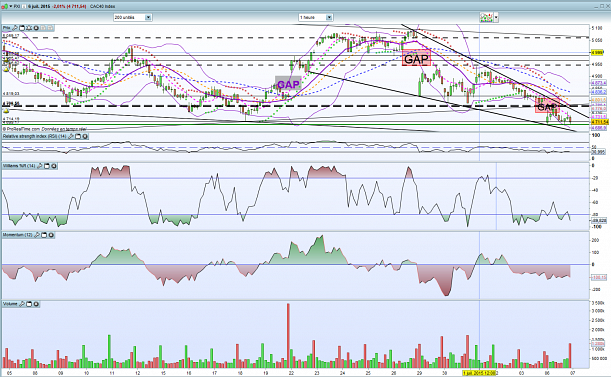Maximize the Price panel window icon
Screen dimensions: 611x377
click(22, 28)
